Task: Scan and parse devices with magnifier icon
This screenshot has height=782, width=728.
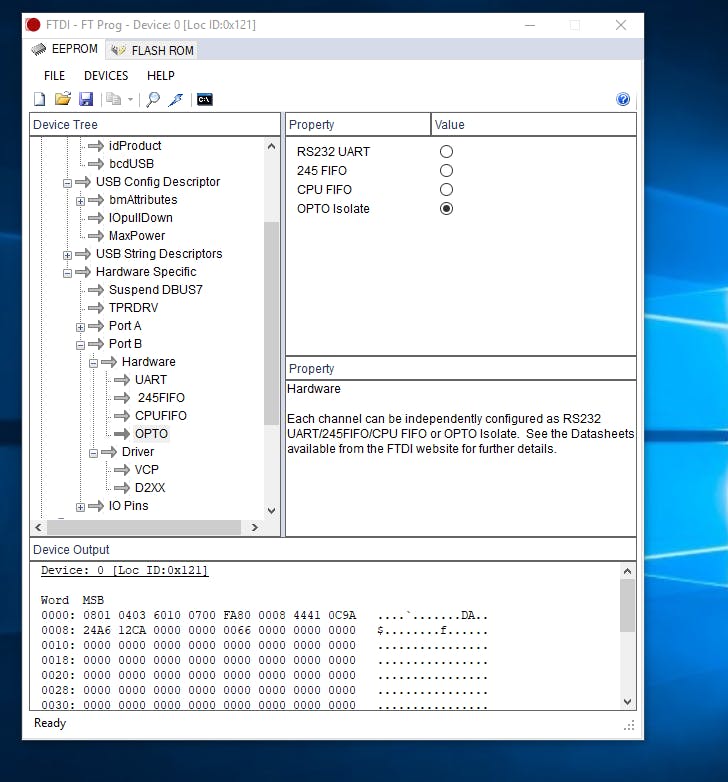Action: (153, 99)
